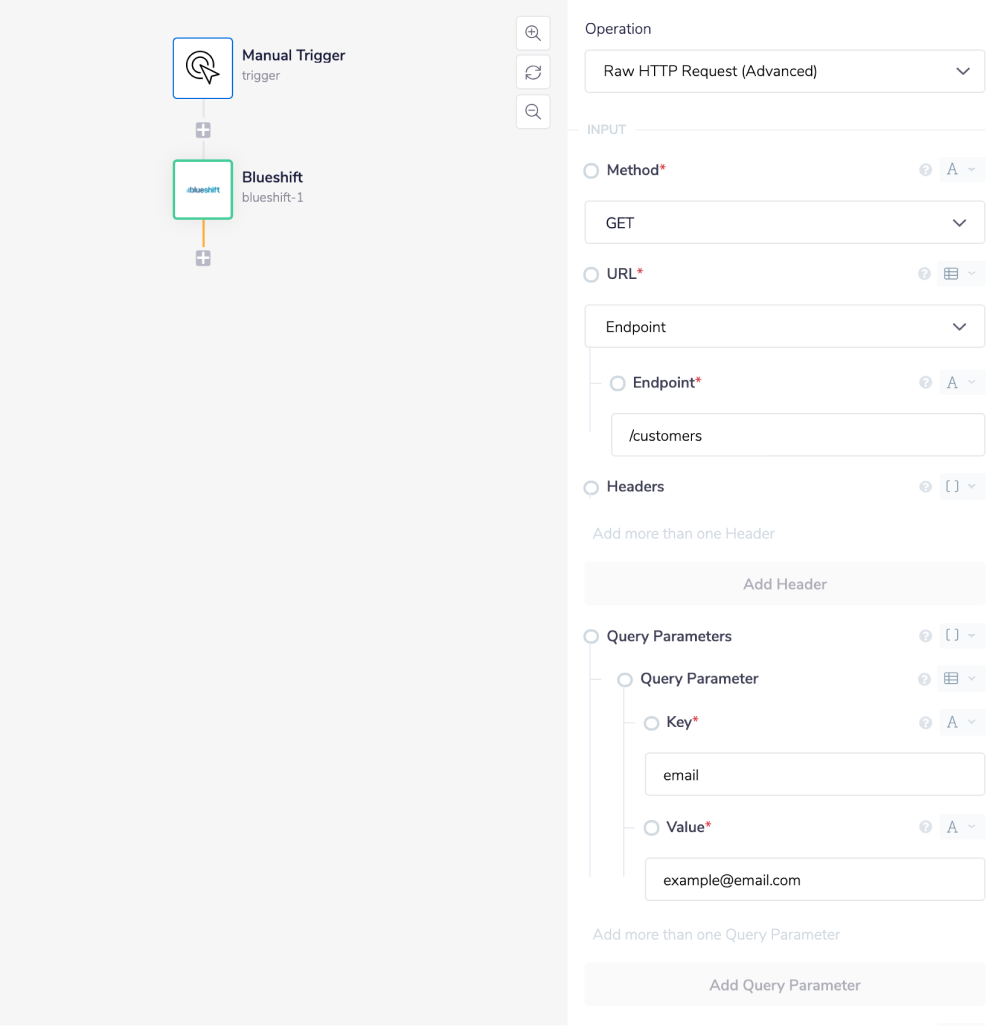Open help for the Method field
This screenshot has width=1000, height=1026.
click(x=925, y=170)
